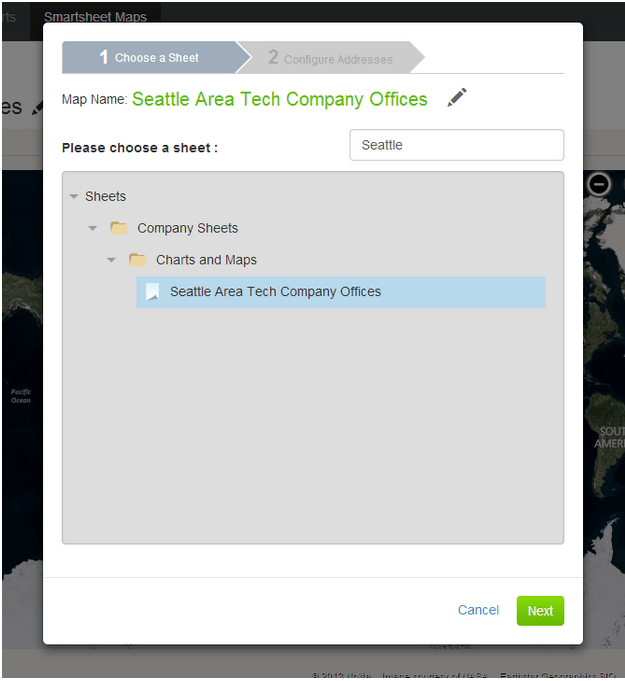This screenshot has height=681, width=625.
Task: Focus the sheet search field containing Seattle
Action: tap(456, 145)
